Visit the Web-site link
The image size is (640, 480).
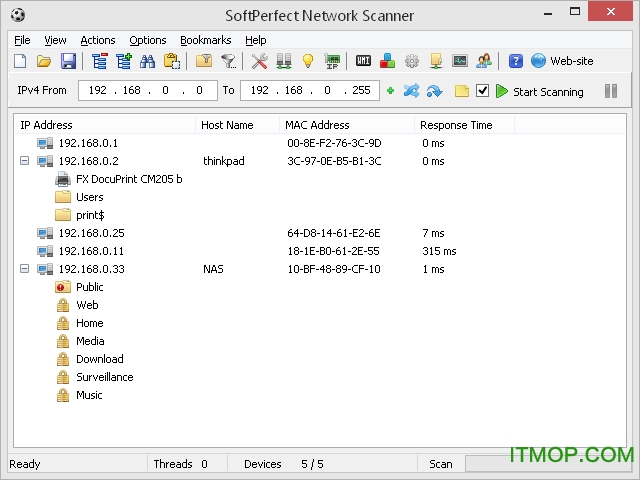562,61
